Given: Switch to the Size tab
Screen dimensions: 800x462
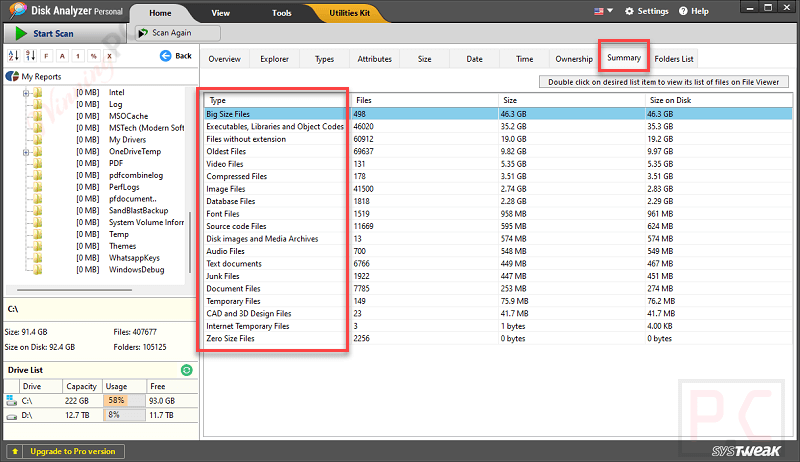Looking at the screenshot, I should click(424, 59).
